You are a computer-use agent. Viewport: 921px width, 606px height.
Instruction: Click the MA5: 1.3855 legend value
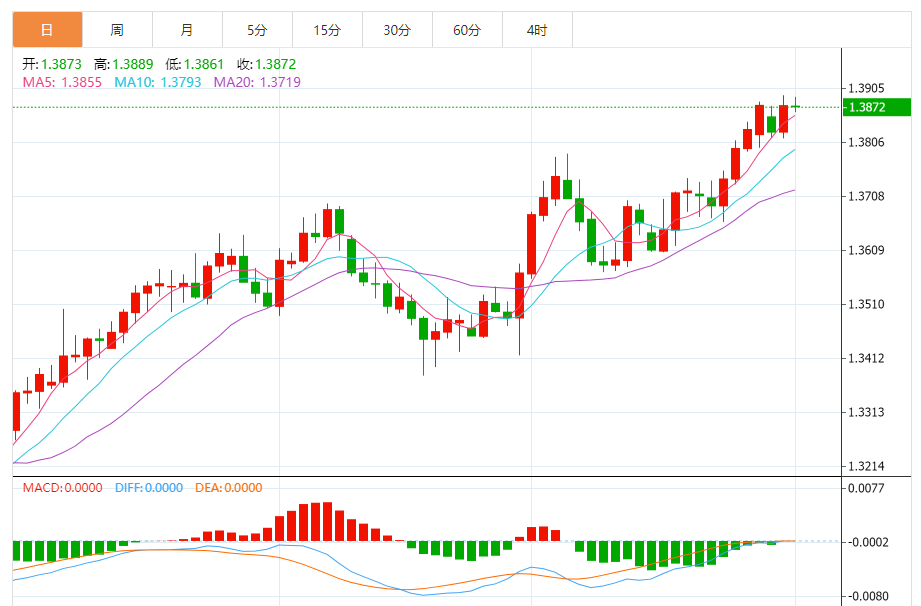(x=62, y=82)
